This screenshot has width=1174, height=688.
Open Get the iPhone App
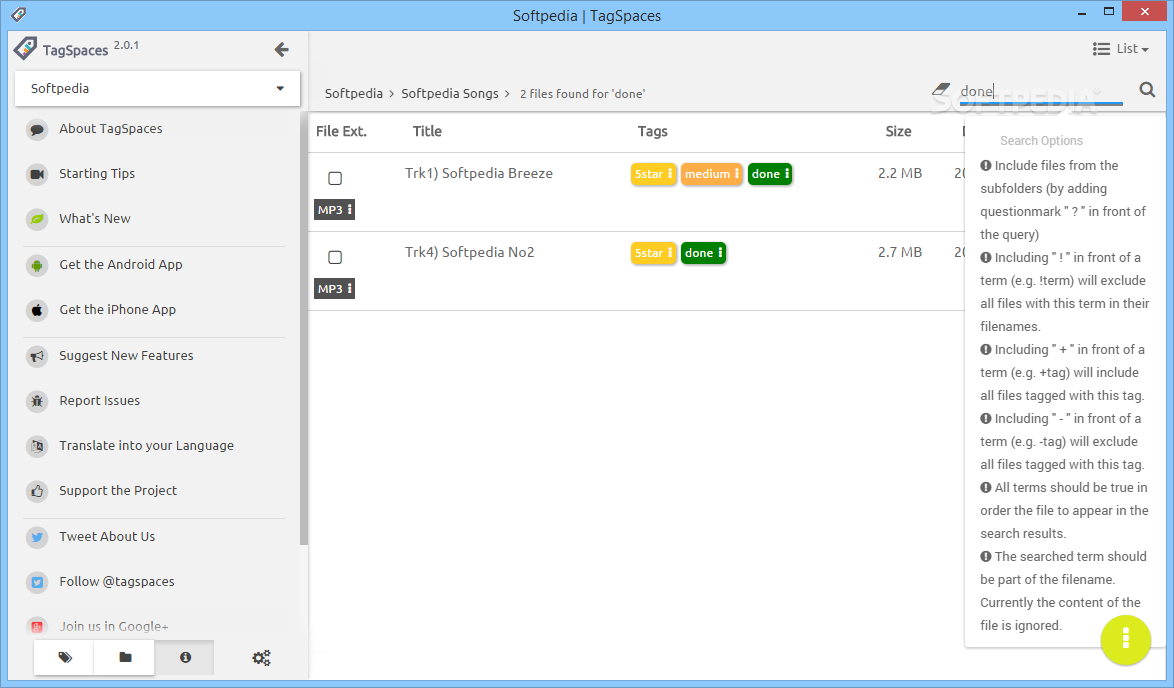(118, 309)
